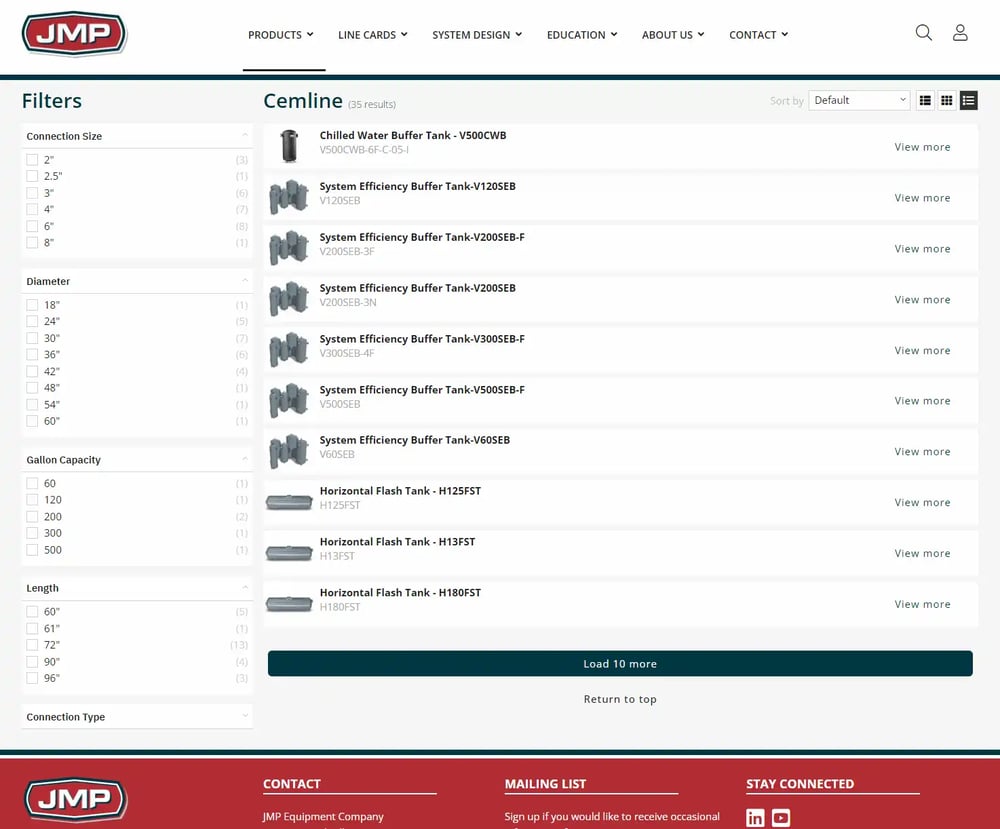Check the 42" diameter filter
The image size is (1000, 829).
(x=32, y=371)
